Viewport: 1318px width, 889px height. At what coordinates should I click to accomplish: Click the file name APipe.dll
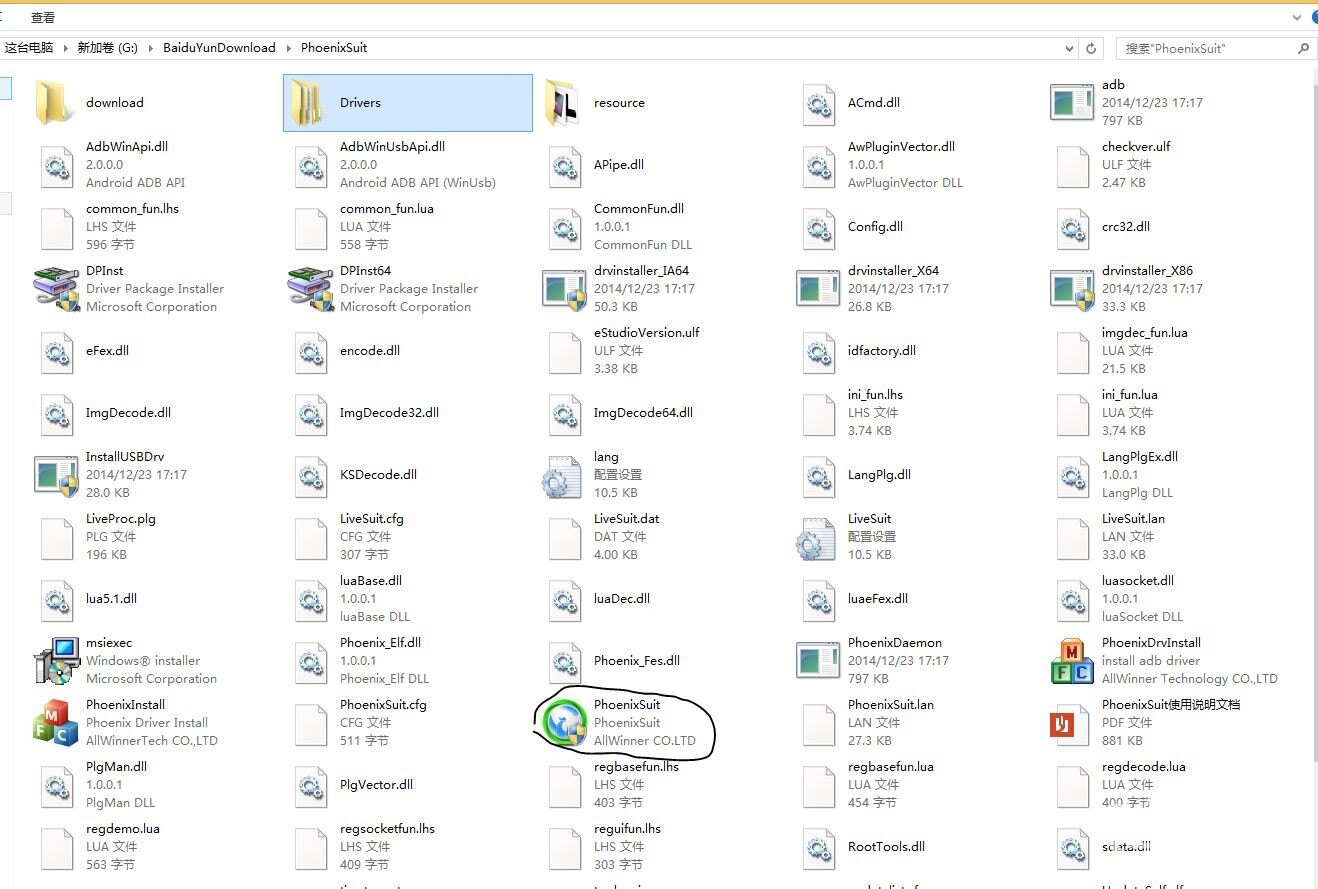[x=619, y=165]
